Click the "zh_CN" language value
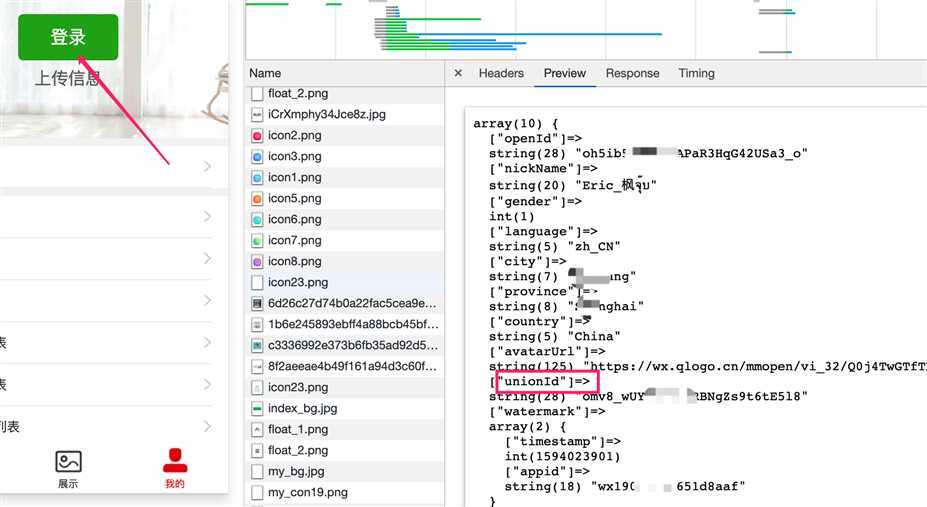Screen dimensions: 927x507 click(x=594, y=246)
